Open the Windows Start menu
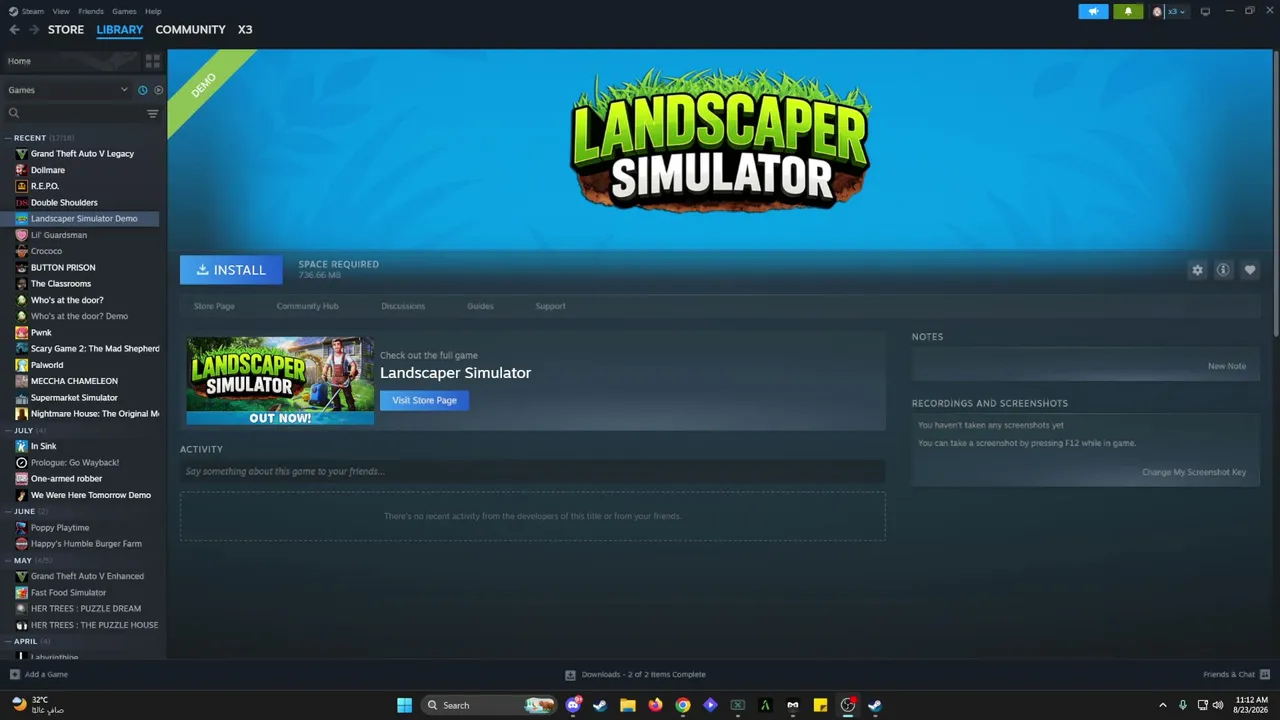The image size is (1280, 720). pos(404,705)
